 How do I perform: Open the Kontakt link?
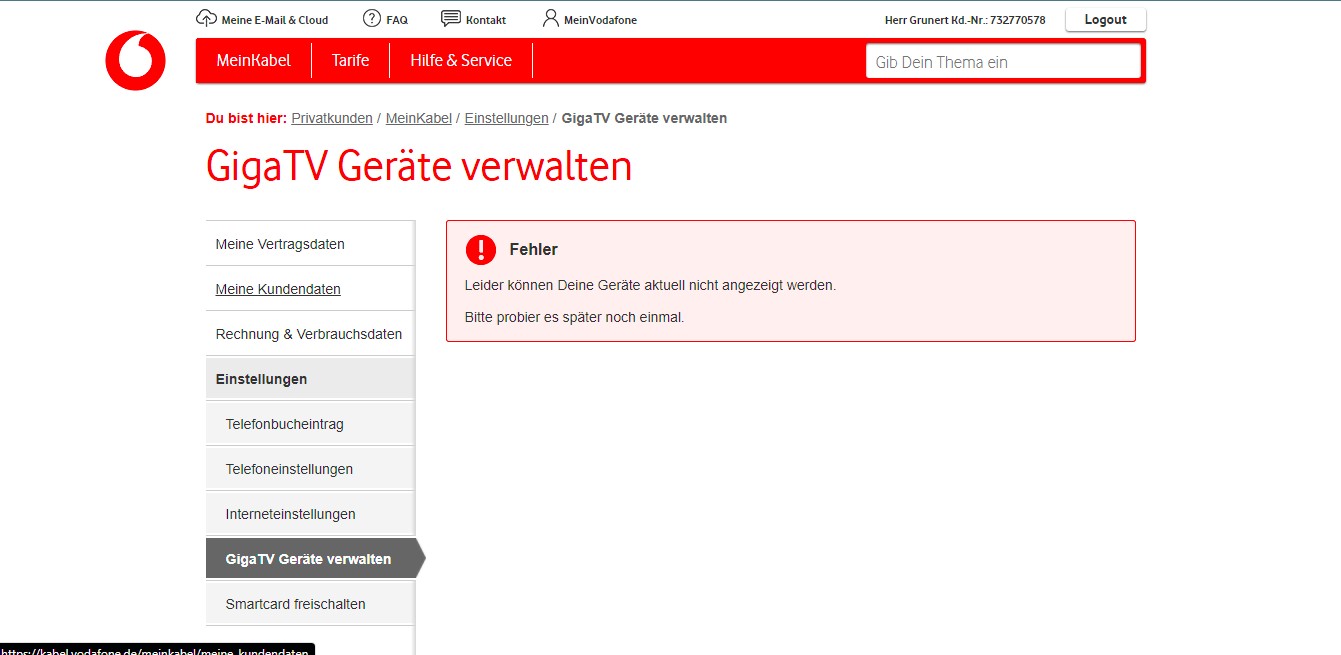click(486, 20)
